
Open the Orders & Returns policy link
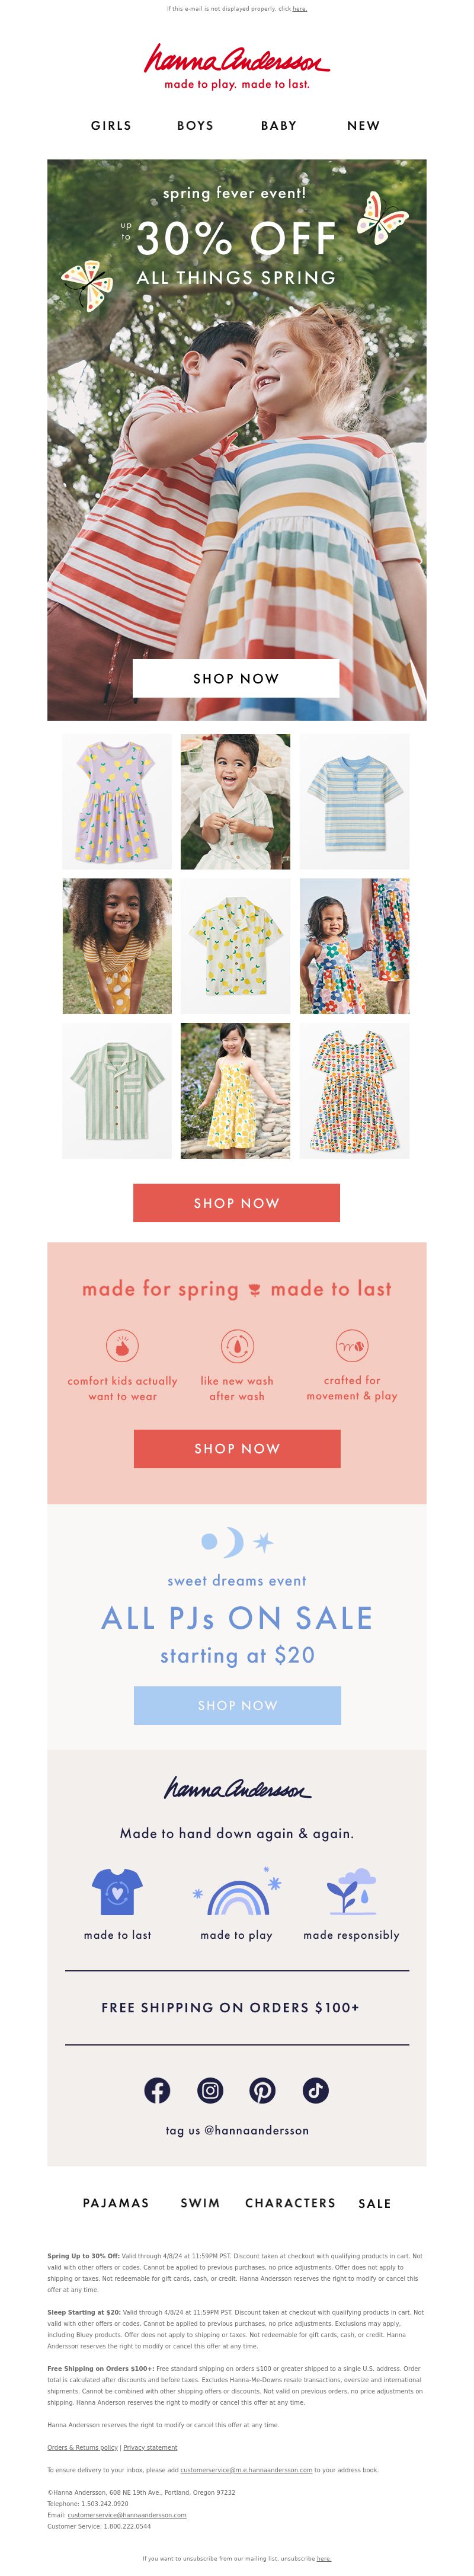[82, 2447]
